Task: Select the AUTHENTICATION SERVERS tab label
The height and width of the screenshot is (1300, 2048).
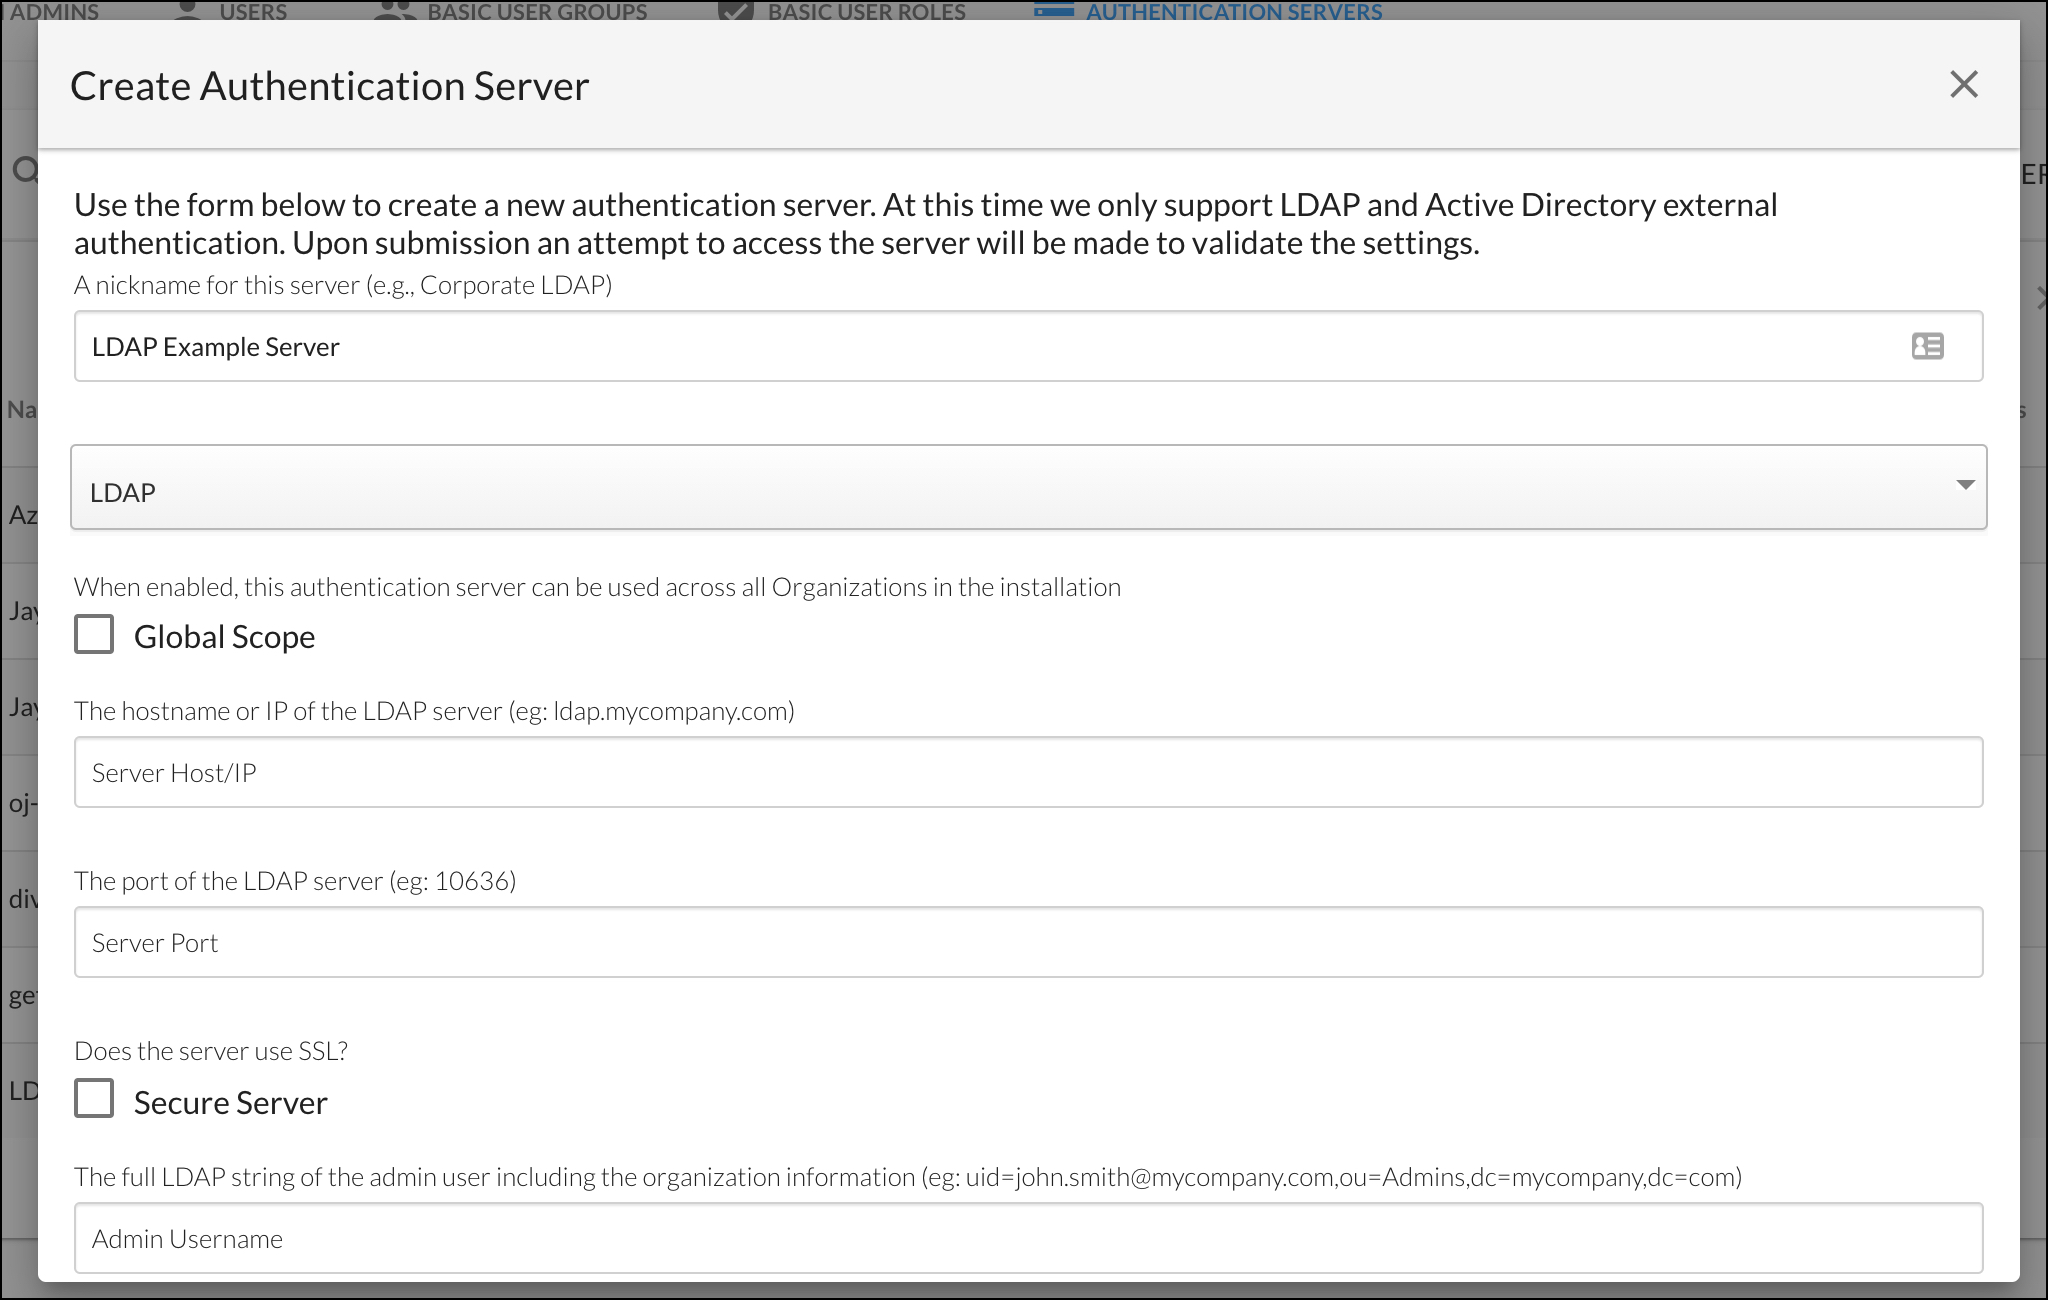Action: [x=1234, y=11]
